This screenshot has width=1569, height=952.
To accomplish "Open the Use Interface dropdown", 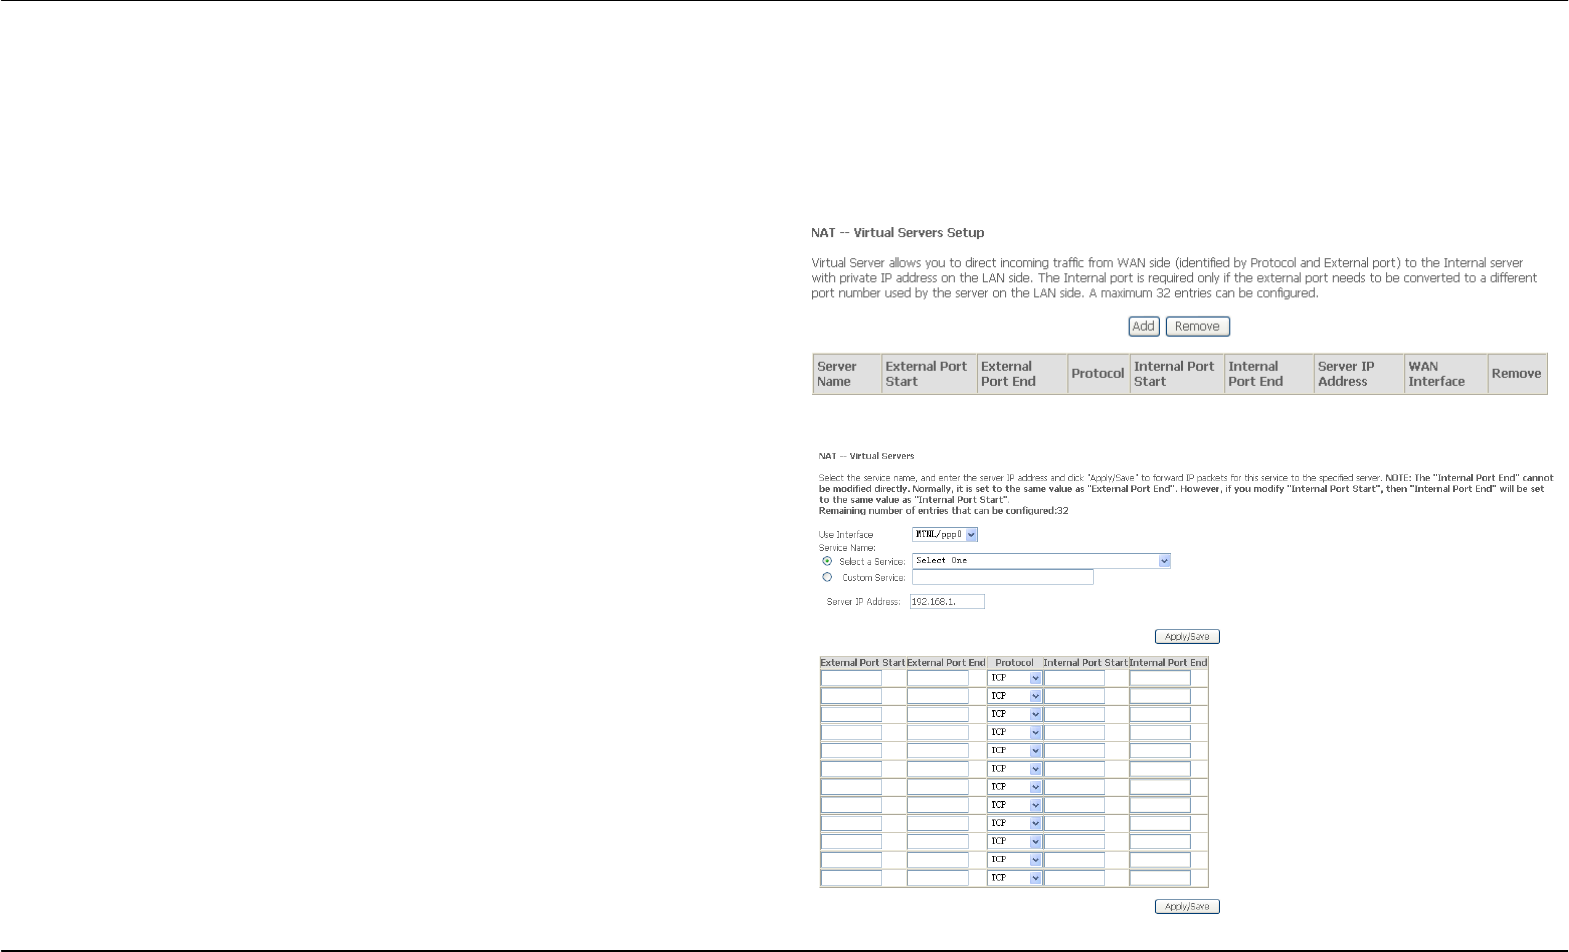I will click(x=944, y=535).
